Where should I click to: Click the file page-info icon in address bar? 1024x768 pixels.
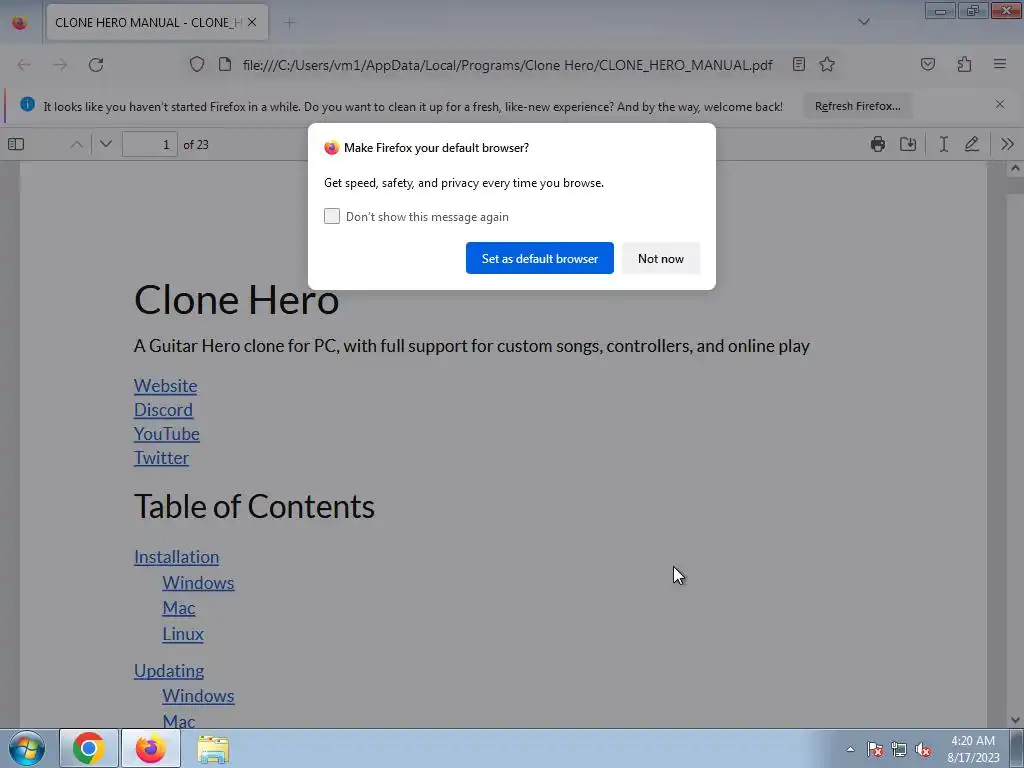(x=225, y=64)
